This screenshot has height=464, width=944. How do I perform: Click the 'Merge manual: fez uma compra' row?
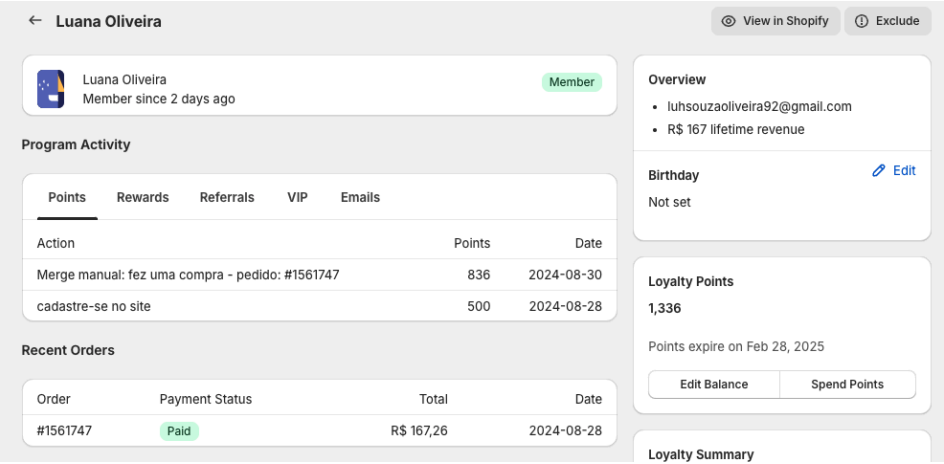point(320,275)
